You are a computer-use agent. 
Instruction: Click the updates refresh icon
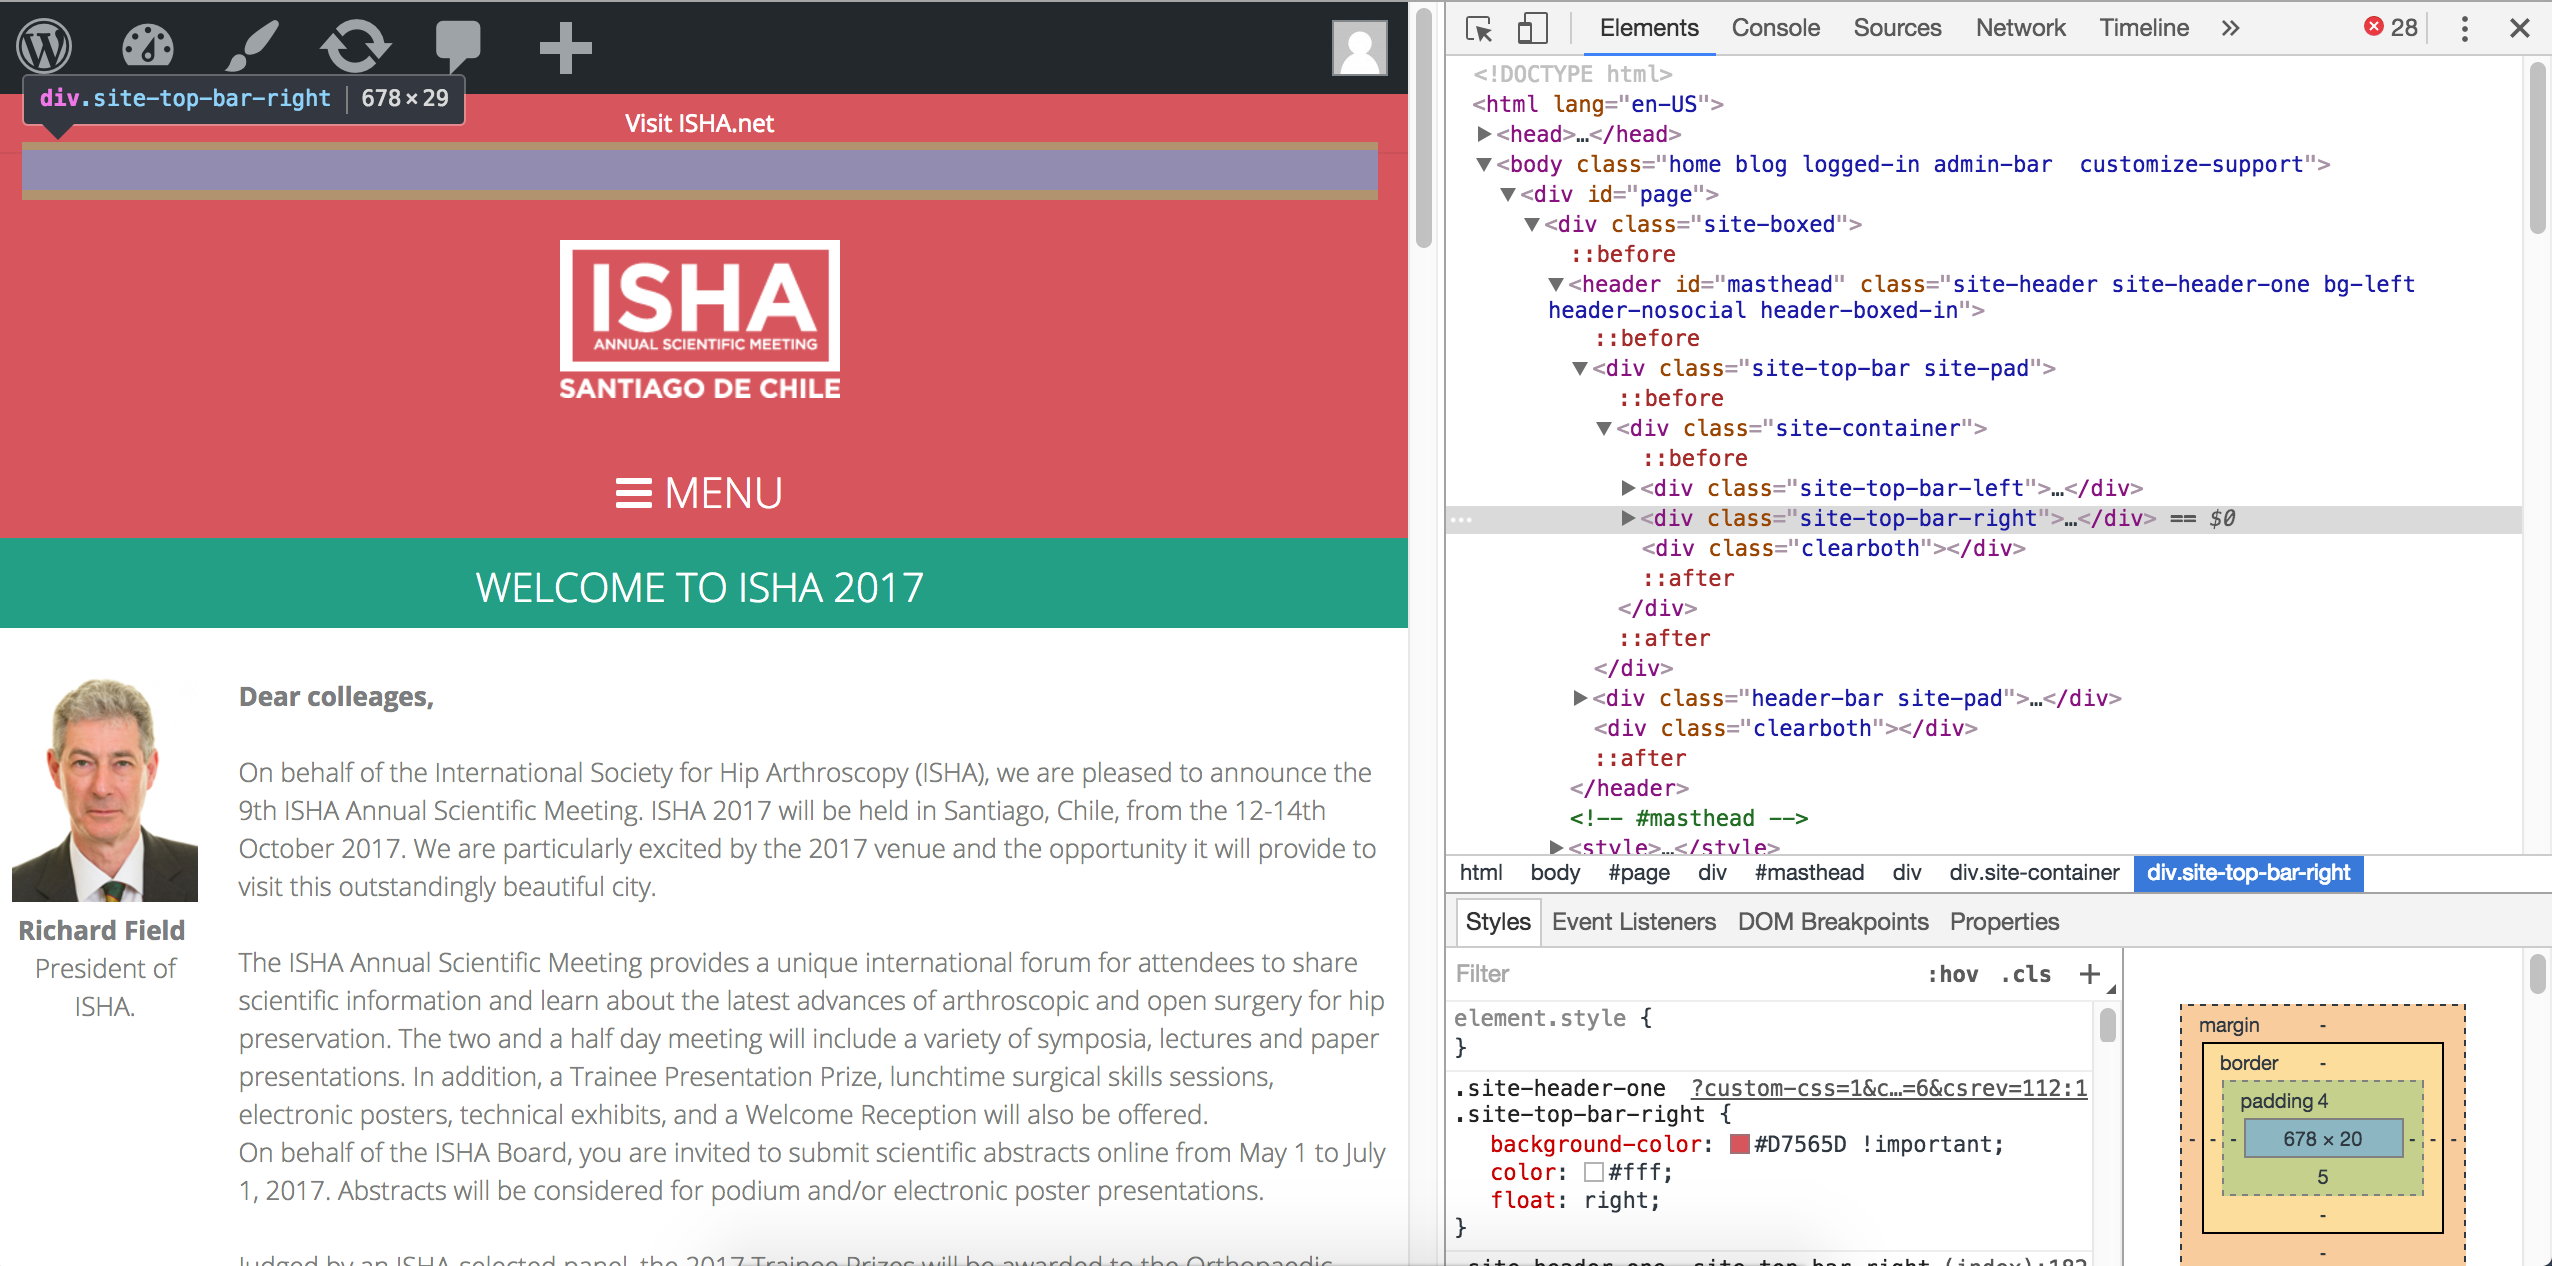(x=355, y=47)
